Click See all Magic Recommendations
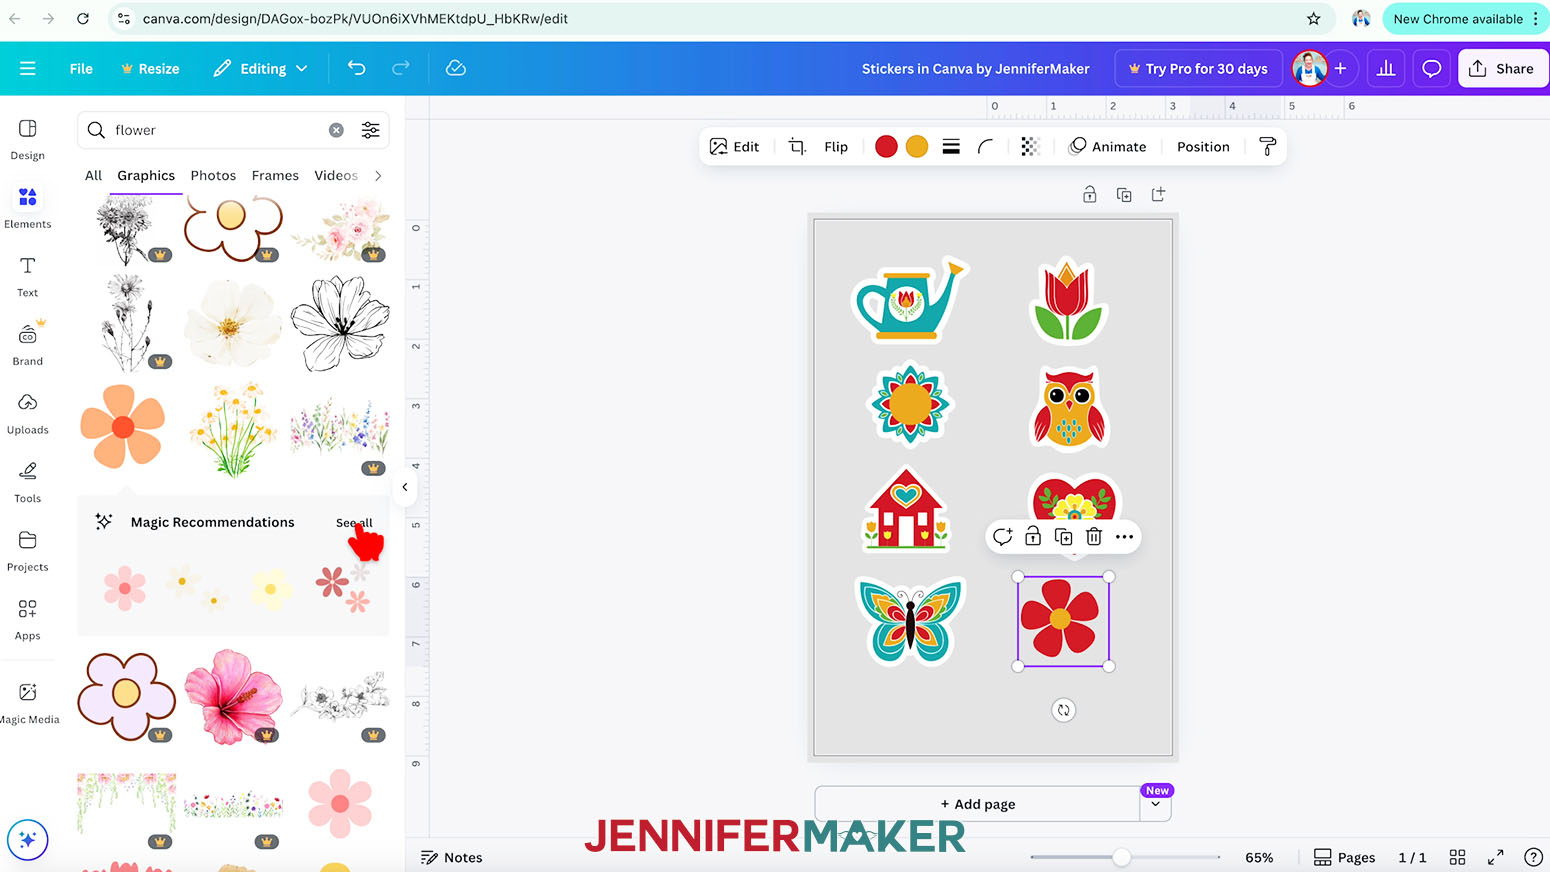The image size is (1550, 872). [354, 523]
